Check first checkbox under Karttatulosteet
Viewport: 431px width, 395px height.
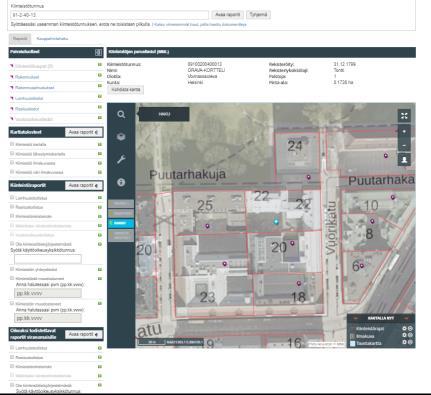click(x=12, y=144)
